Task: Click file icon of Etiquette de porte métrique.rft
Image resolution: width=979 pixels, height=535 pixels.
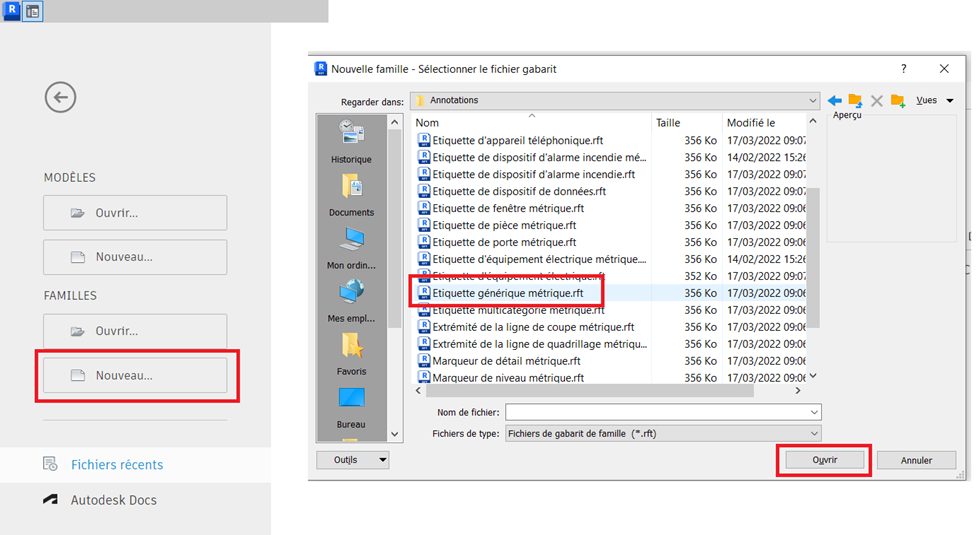Action: point(424,242)
